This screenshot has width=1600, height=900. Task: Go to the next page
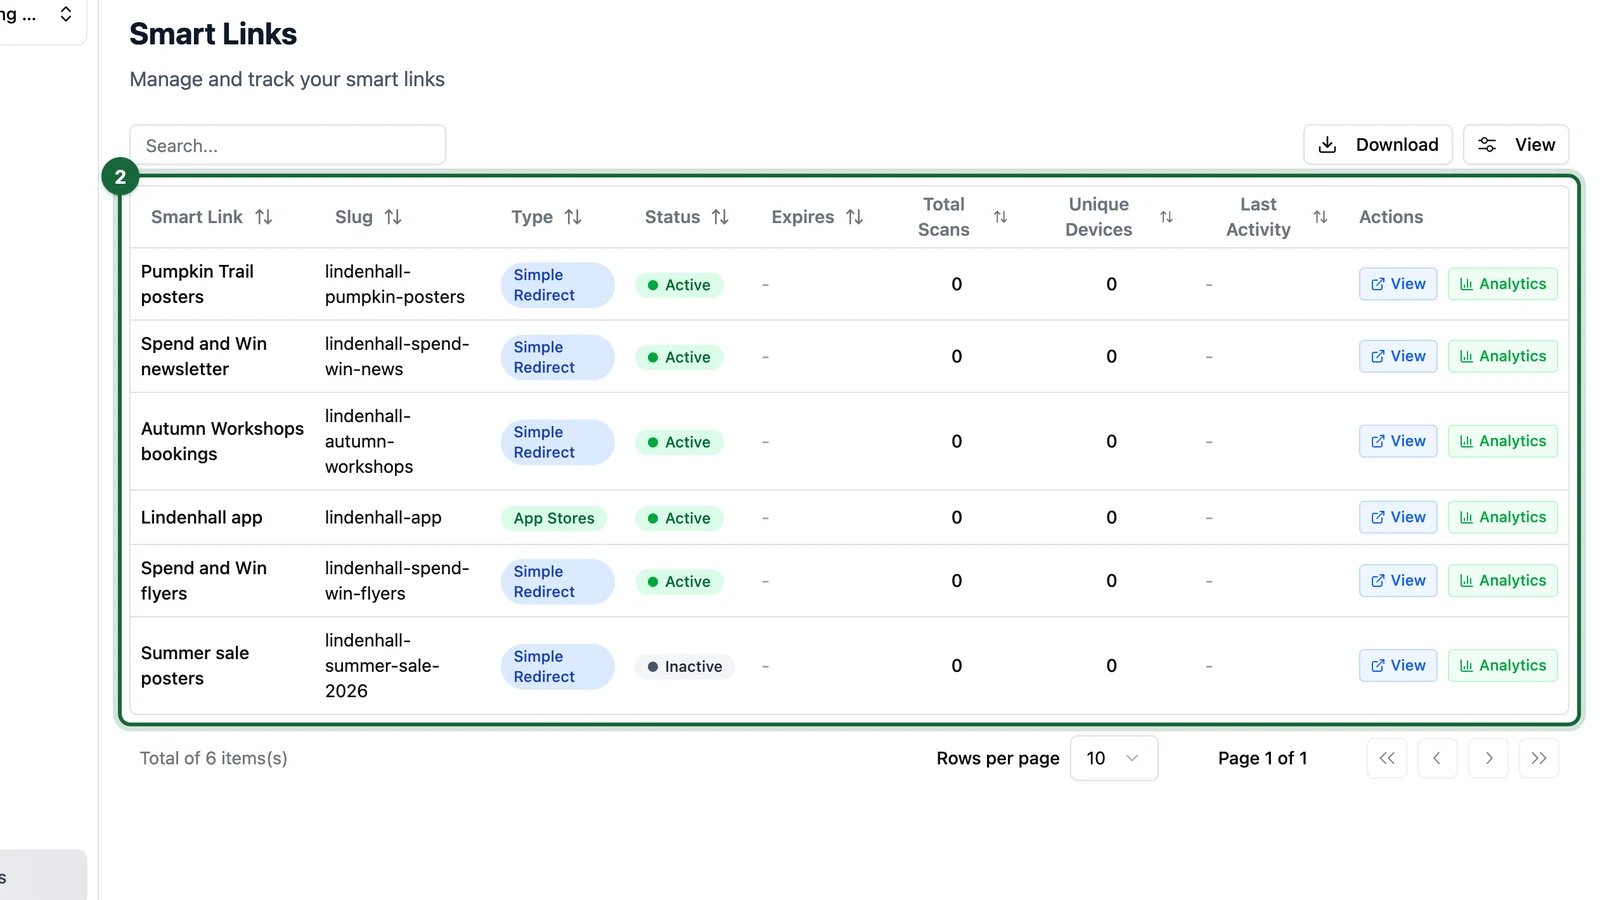click(1488, 758)
